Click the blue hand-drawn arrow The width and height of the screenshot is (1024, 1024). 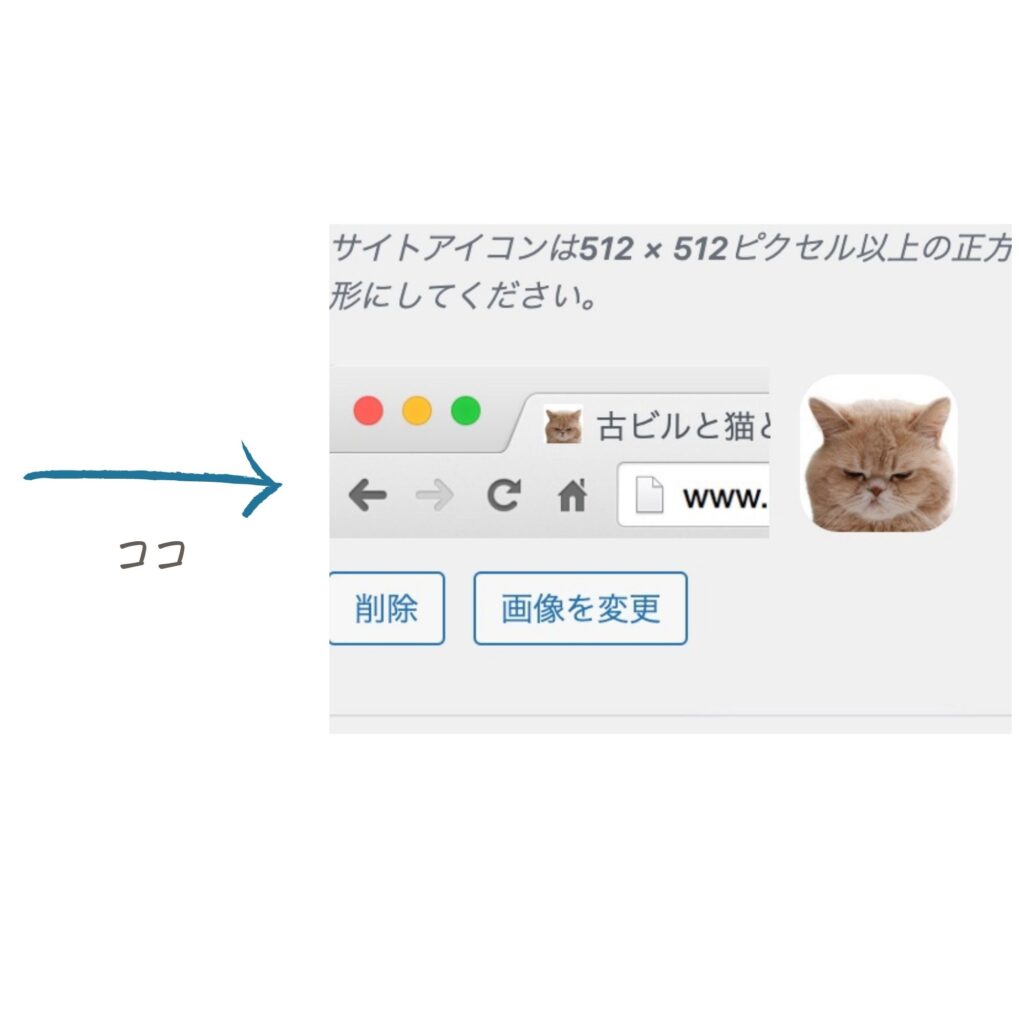[153, 479]
